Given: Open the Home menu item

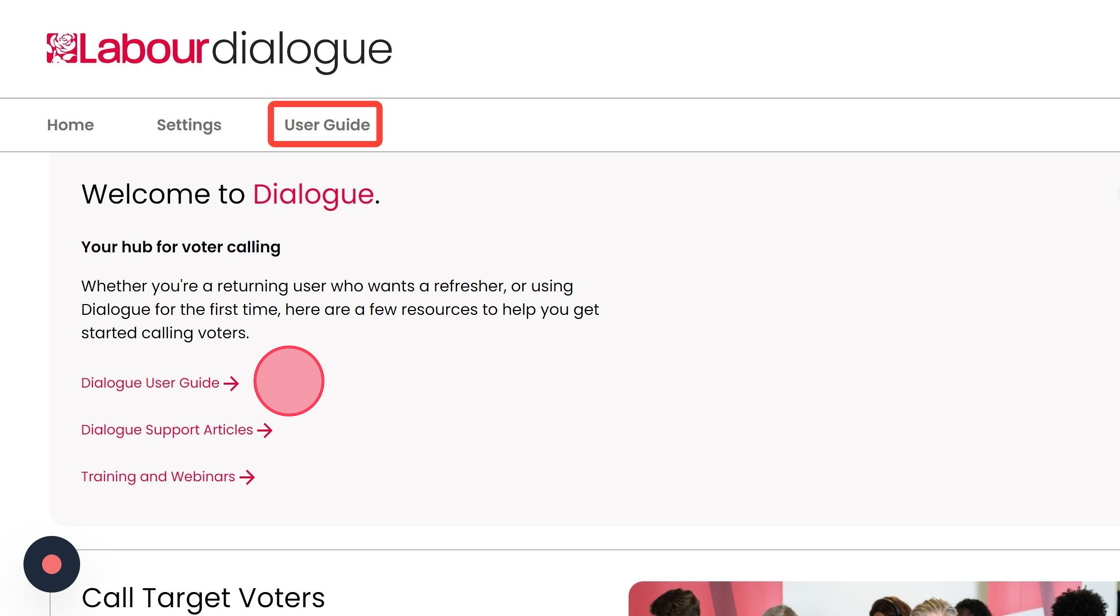Looking at the screenshot, I should [x=70, y=125].
